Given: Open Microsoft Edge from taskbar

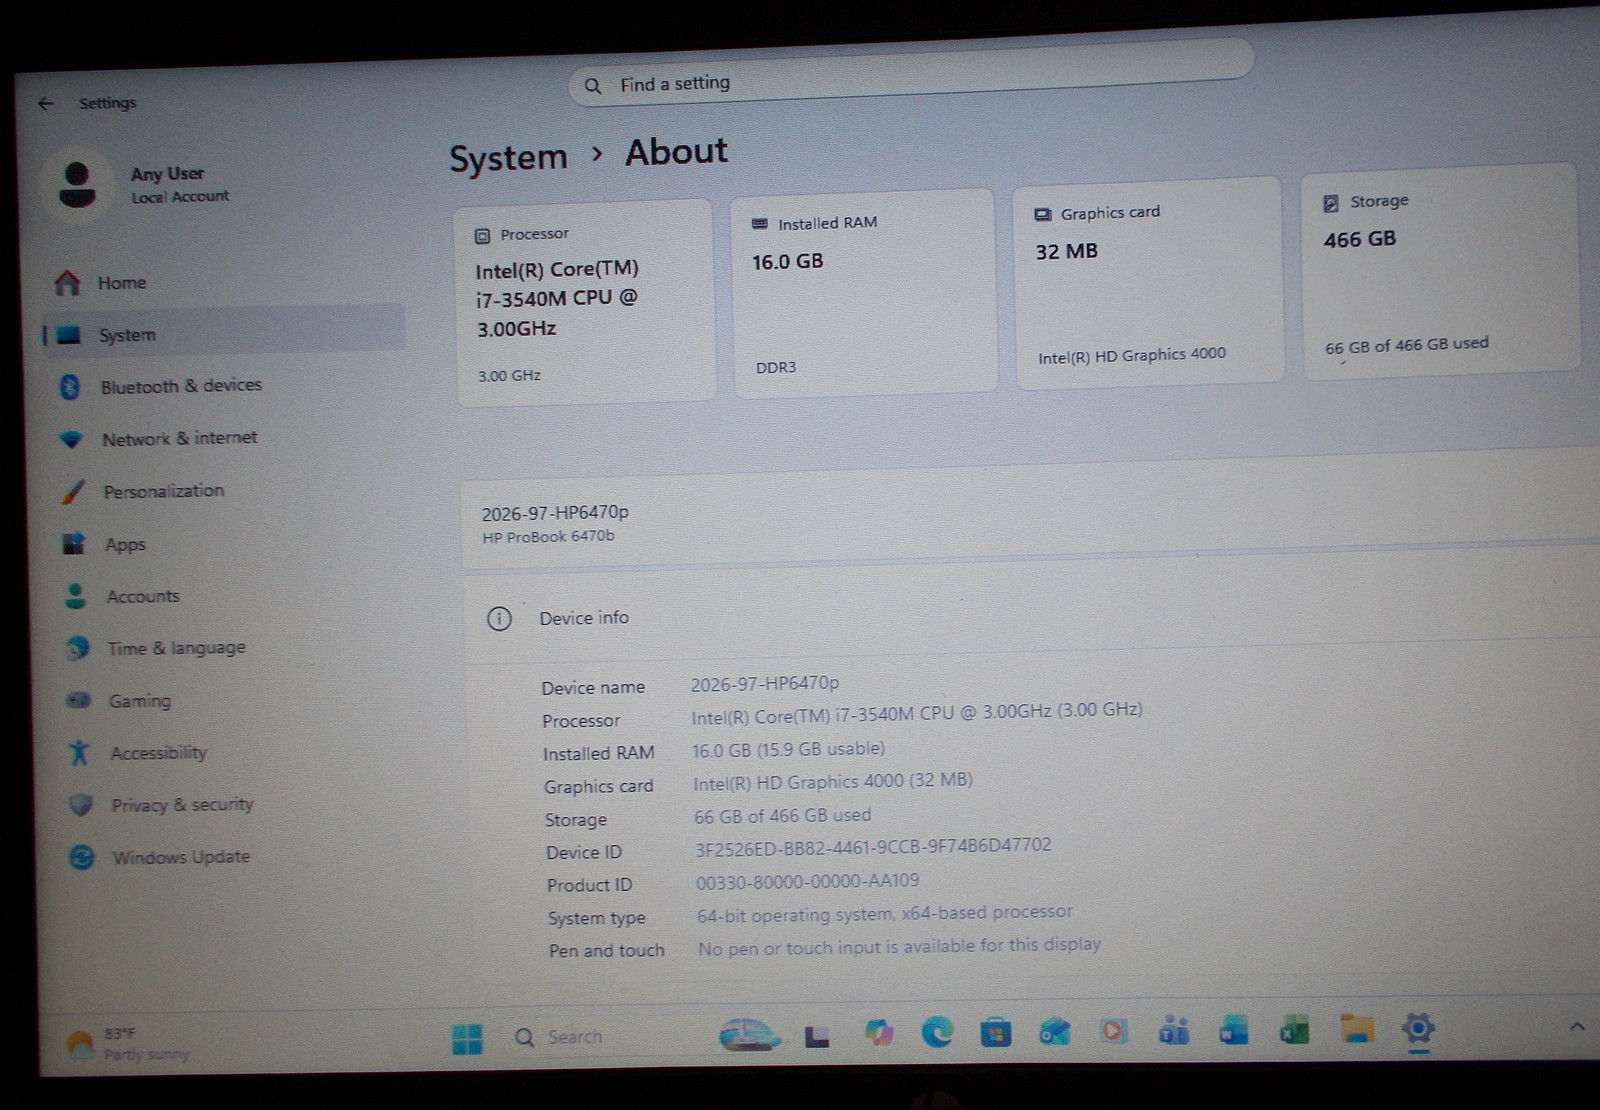Looking at the screenshot, I should click(937, 1031).
